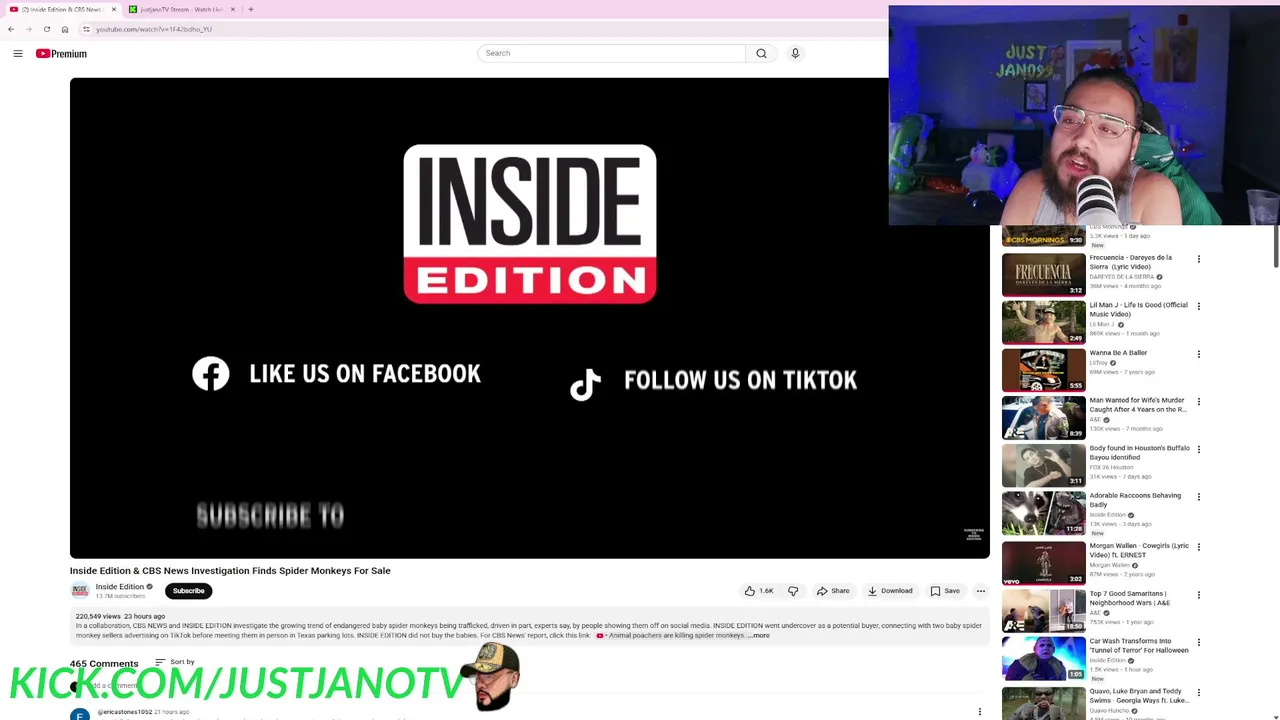
Task: Open Quavo, Luke Bryan and Teddy Swims video
Action: coord(1139,695)
